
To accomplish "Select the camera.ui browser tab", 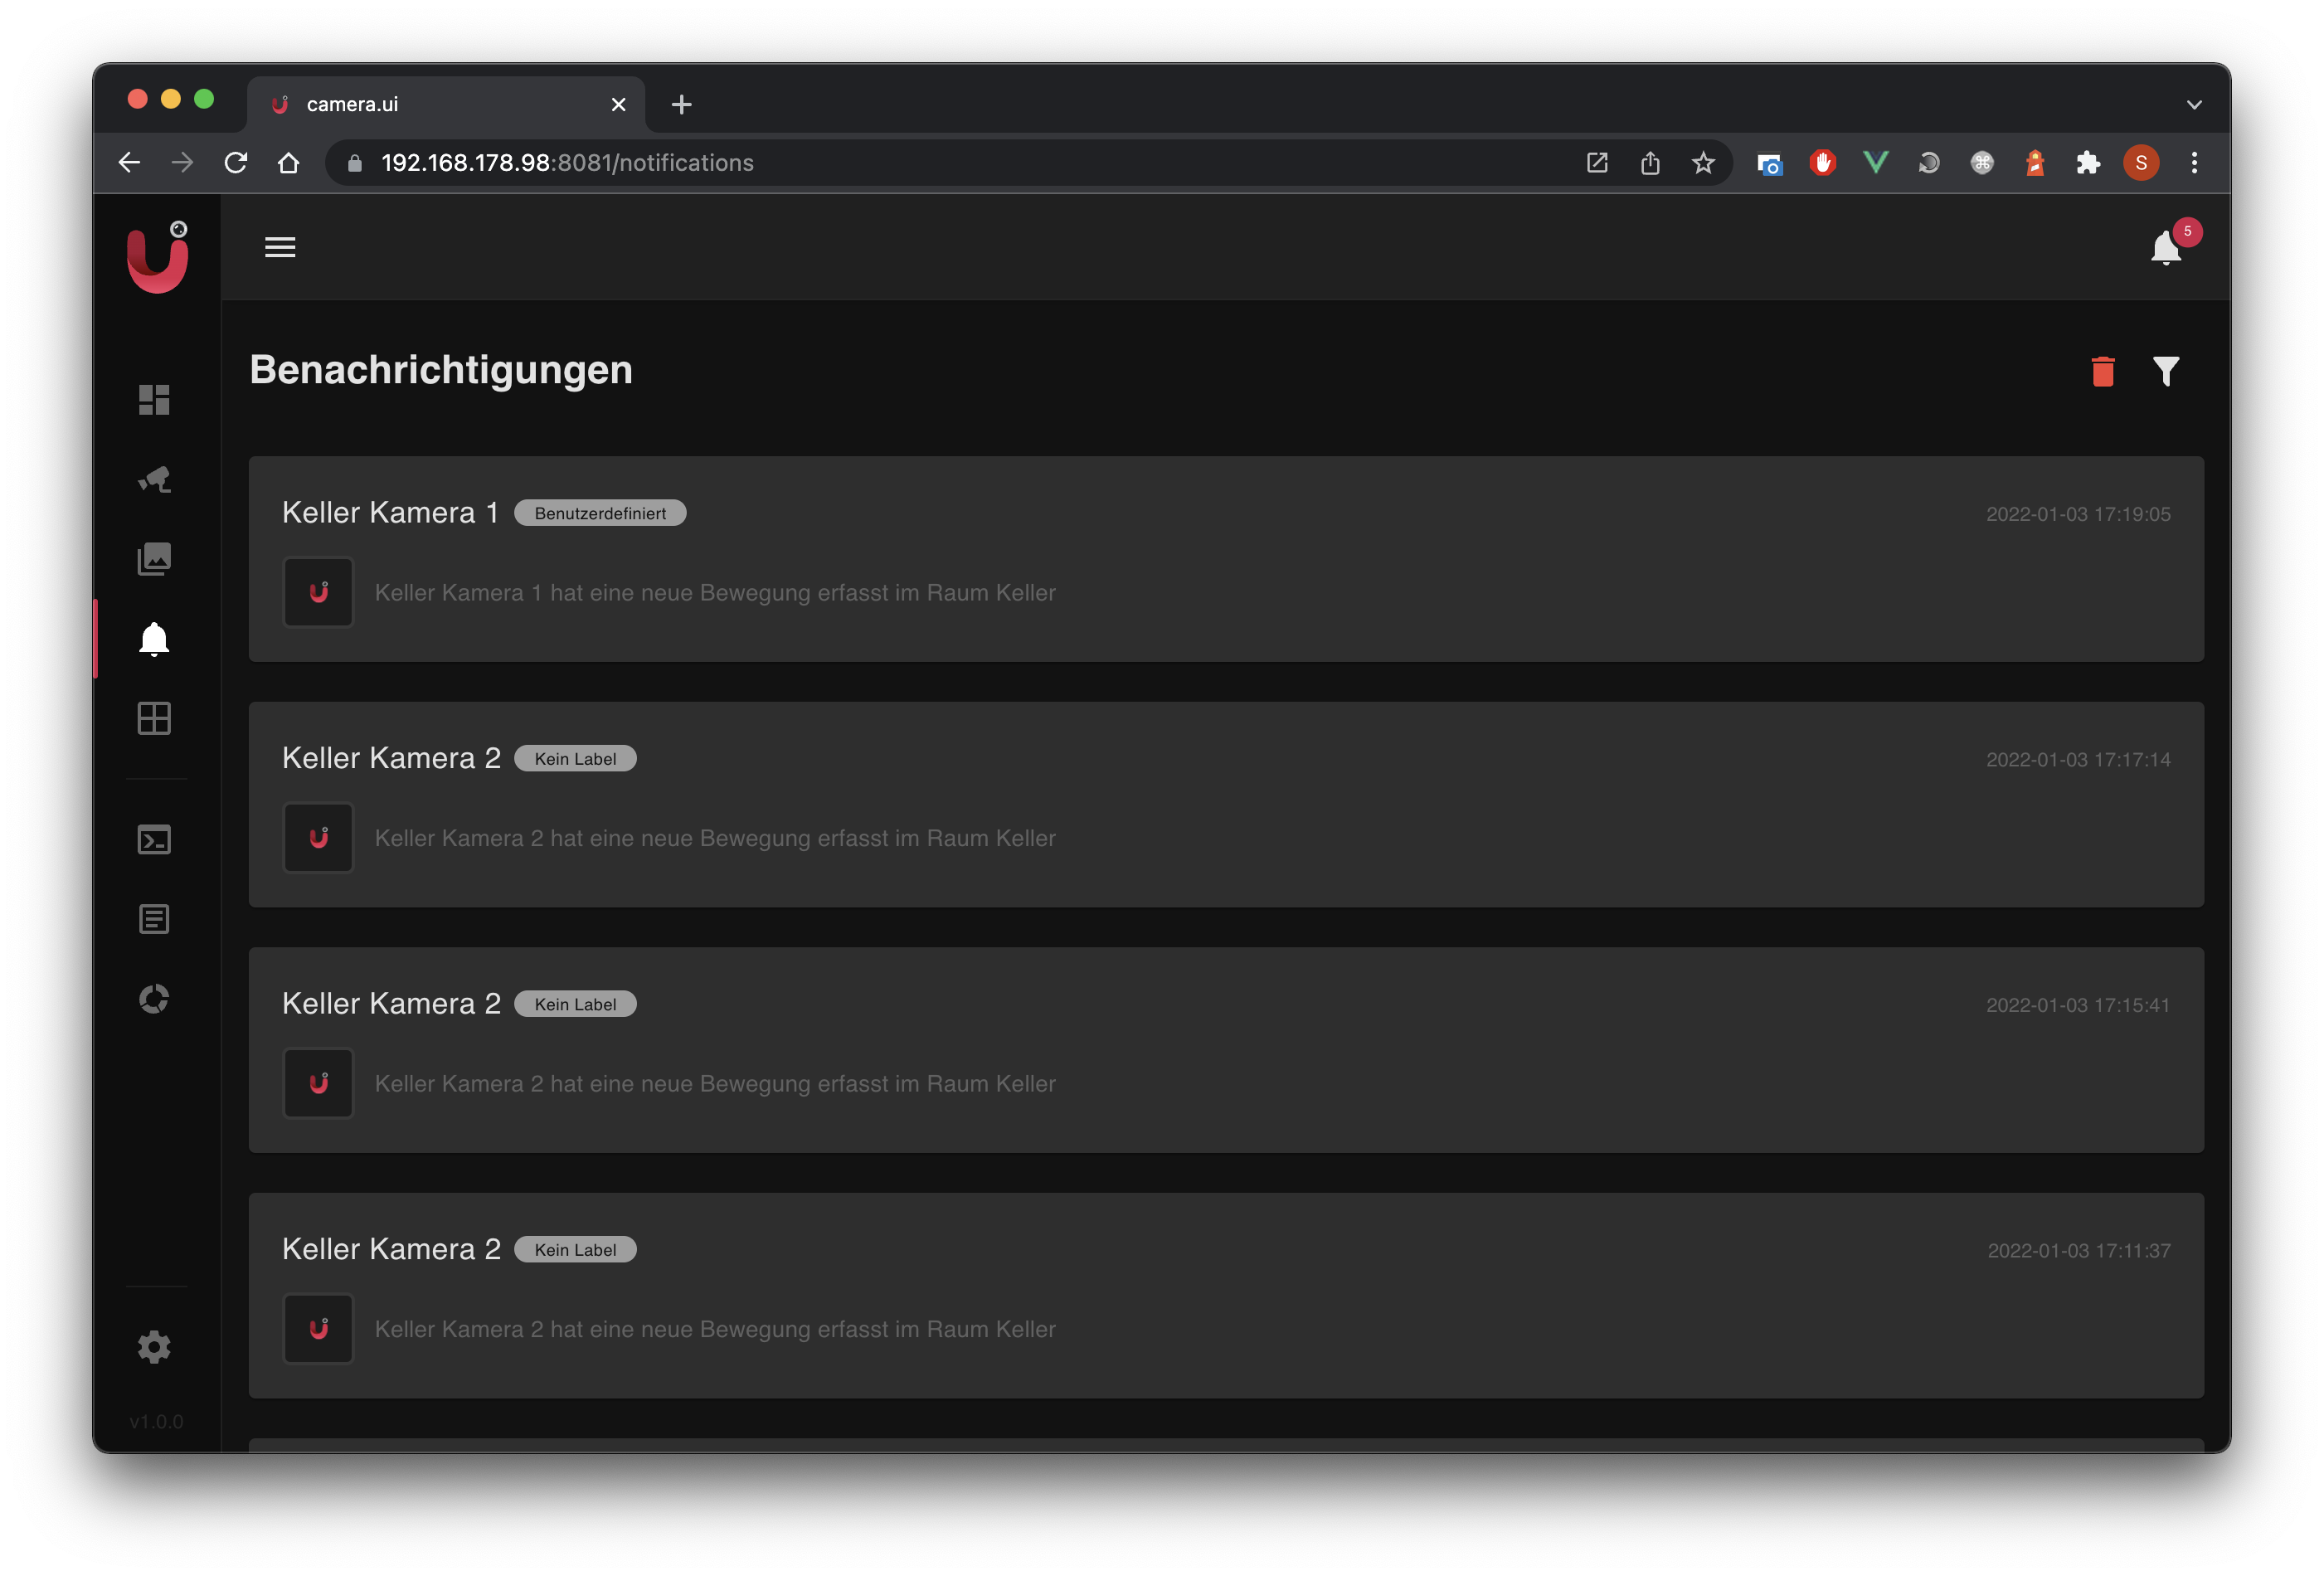I will click(x=446, y=104).
